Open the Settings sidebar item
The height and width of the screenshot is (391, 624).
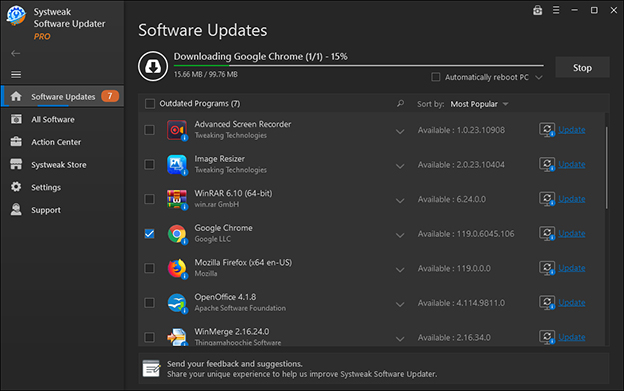click(x=62, y=187)
